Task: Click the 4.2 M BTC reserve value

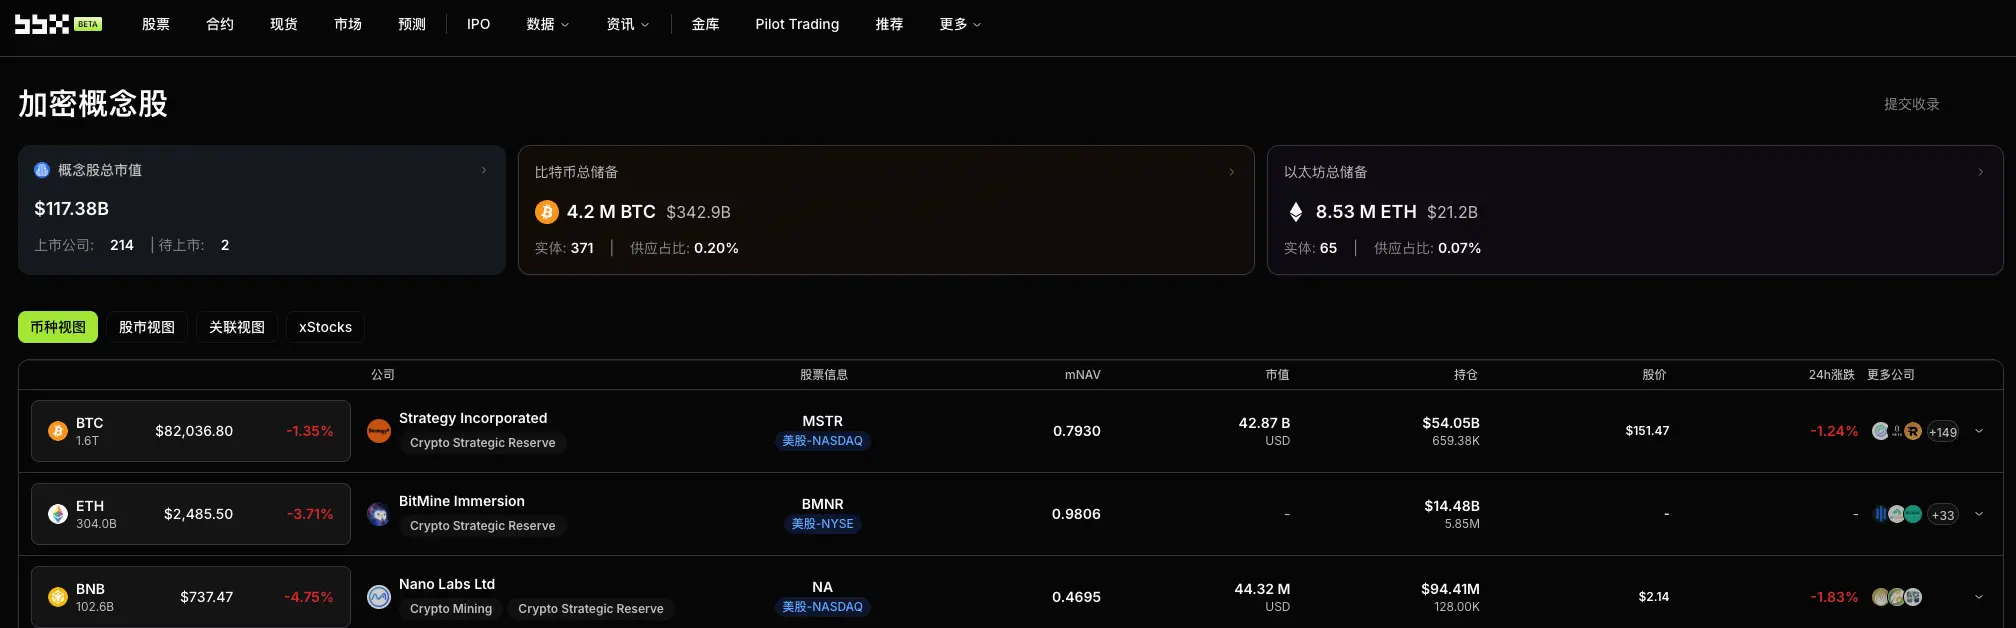Action: 611,212
